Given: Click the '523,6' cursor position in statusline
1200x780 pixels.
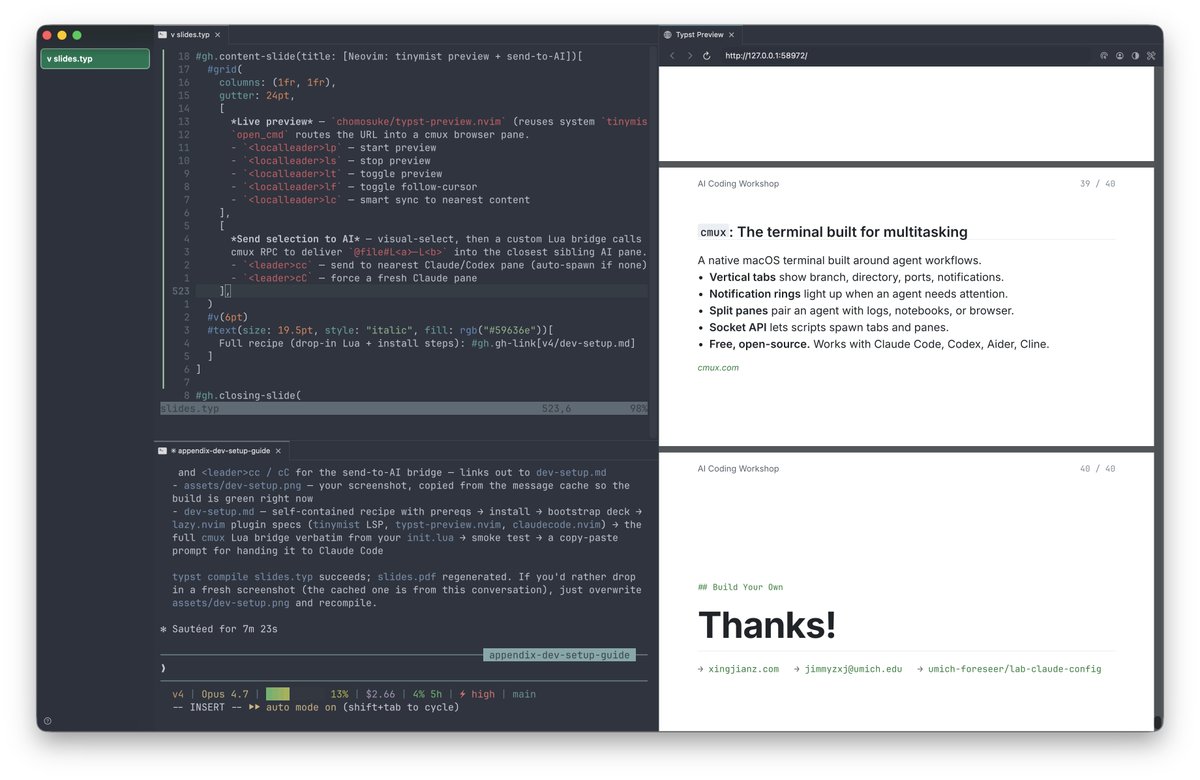Looking at the screenshot, I should click(x=556, y=408).
